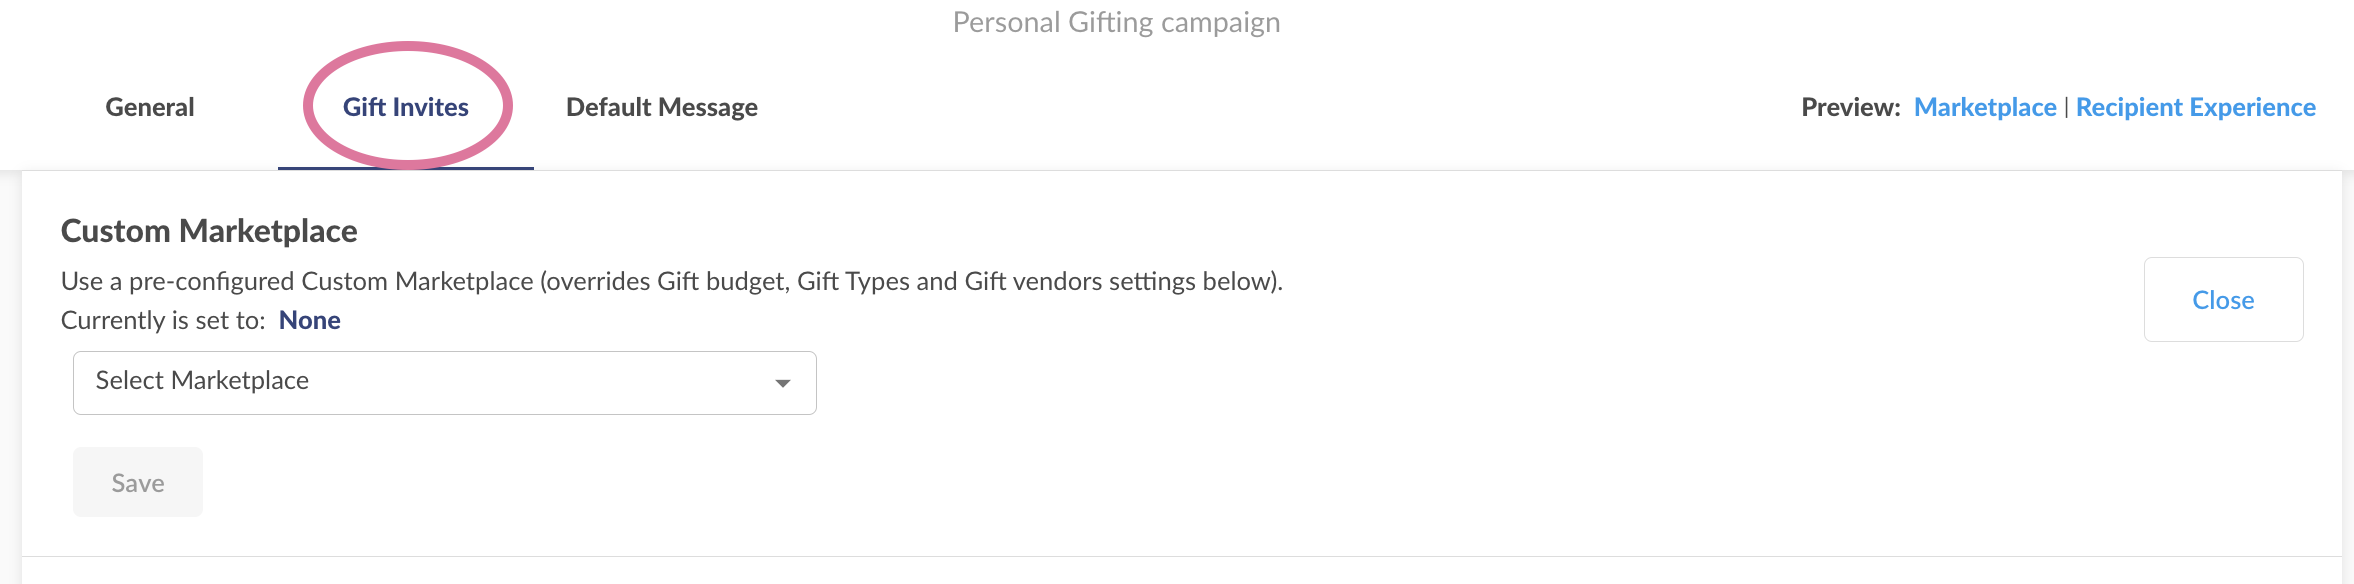Click the active tab underline below Gift Invites
This screenshot has width=2354, height=584.
[x=406, y=168]
